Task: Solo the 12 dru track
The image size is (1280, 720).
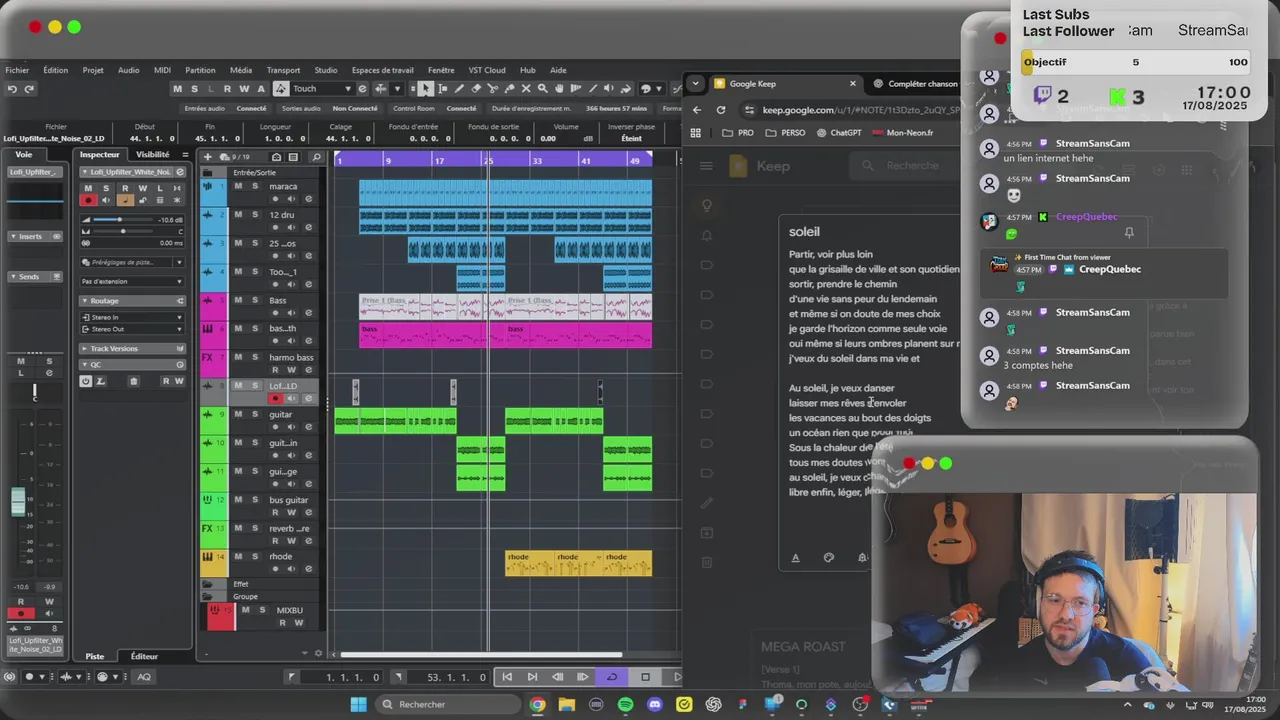Action: coord(255,214)
